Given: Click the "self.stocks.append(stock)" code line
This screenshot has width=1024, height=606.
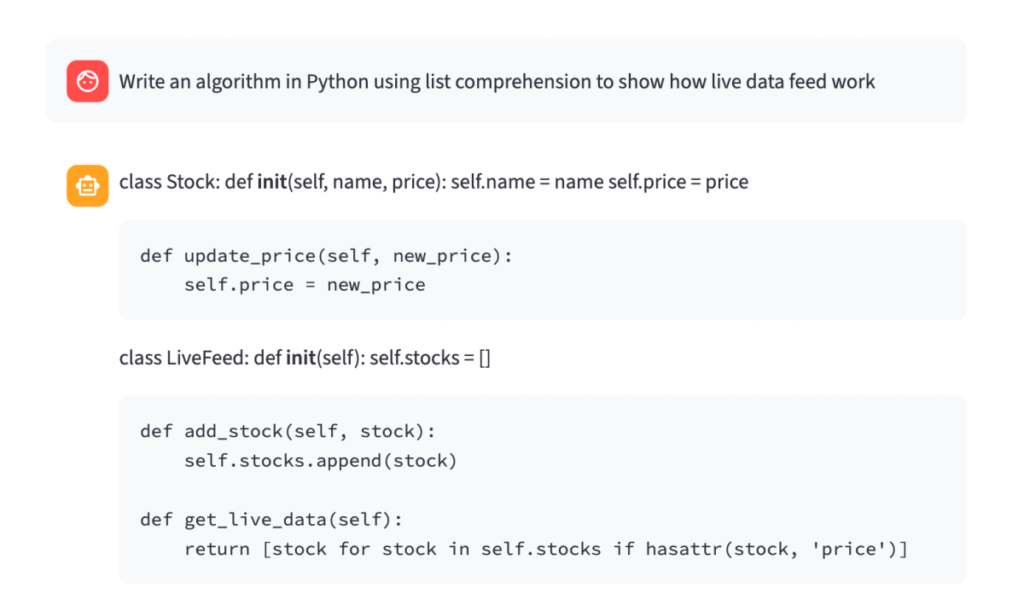Looking at the screenshot, I should tap(320, 461).
